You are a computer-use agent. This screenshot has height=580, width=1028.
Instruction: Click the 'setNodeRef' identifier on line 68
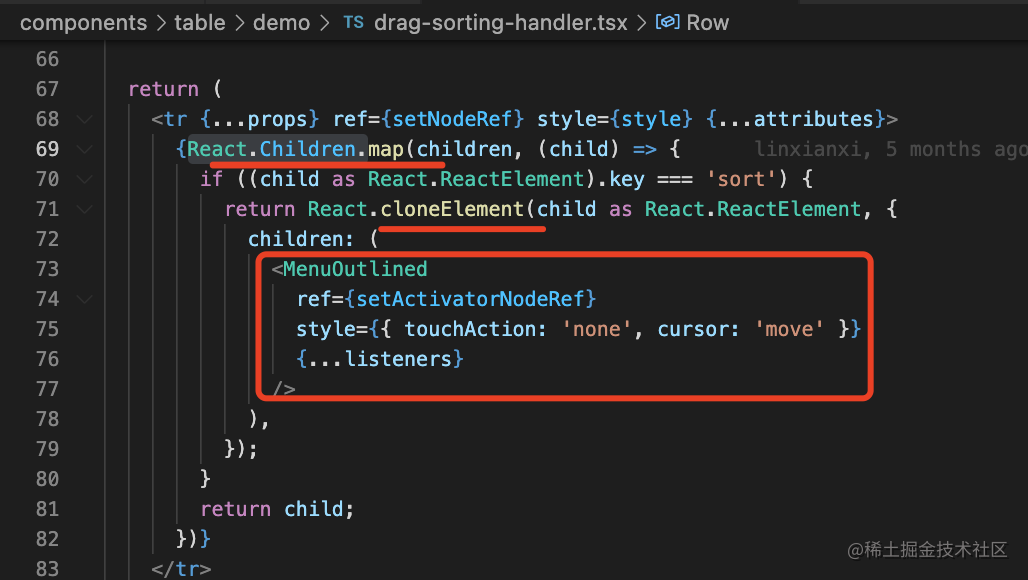(452, 119)
